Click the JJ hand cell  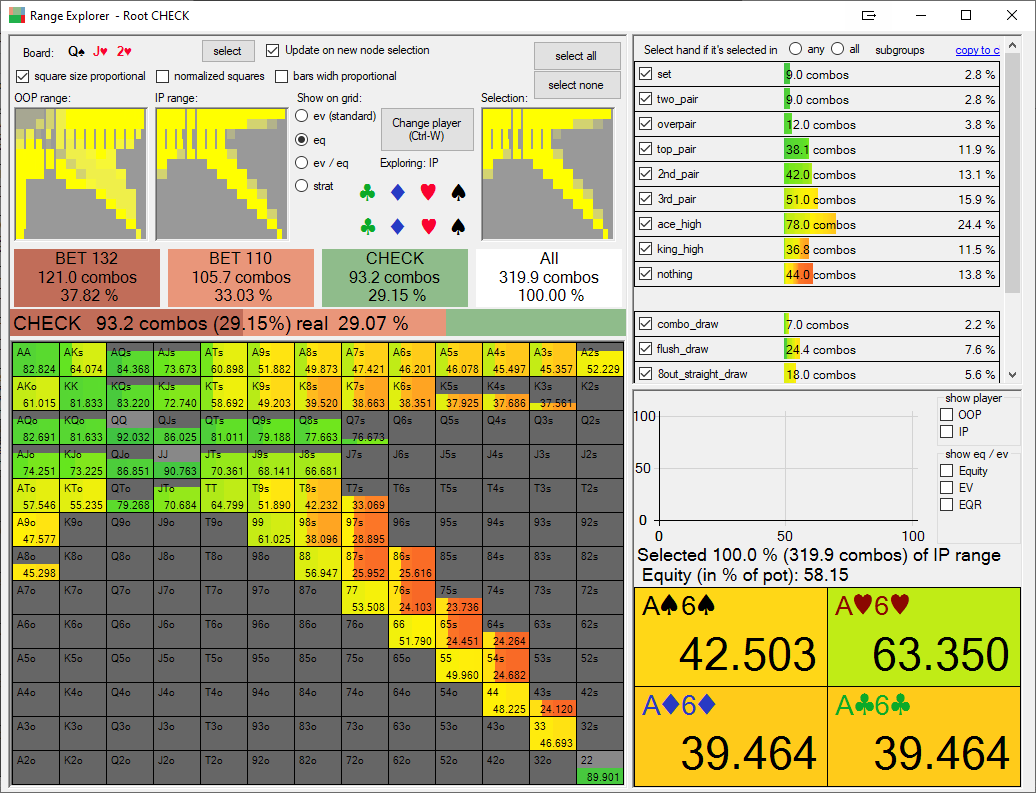[176, 461]
